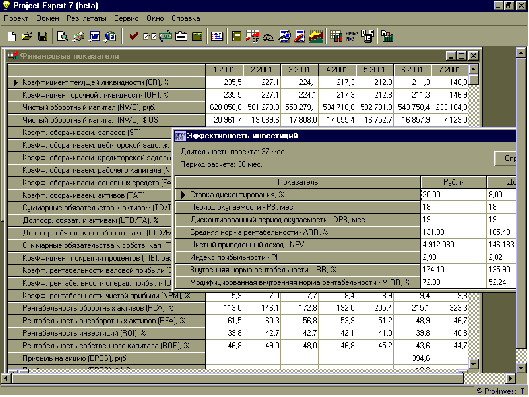This screenshot has width=529, height=397.
Task: Click the blue chart sheet toolbar icon
Action: click(284, 36)
